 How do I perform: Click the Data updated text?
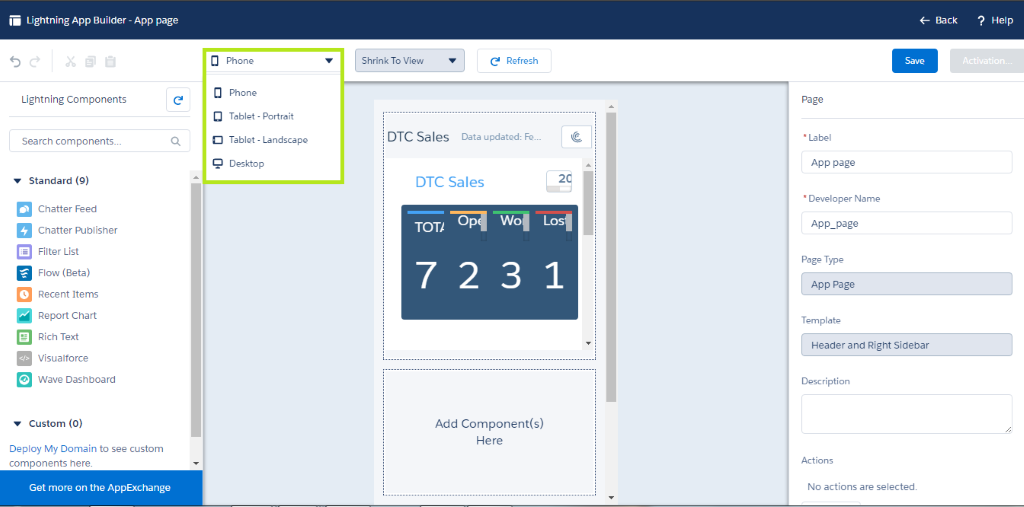tap(502, 137)
